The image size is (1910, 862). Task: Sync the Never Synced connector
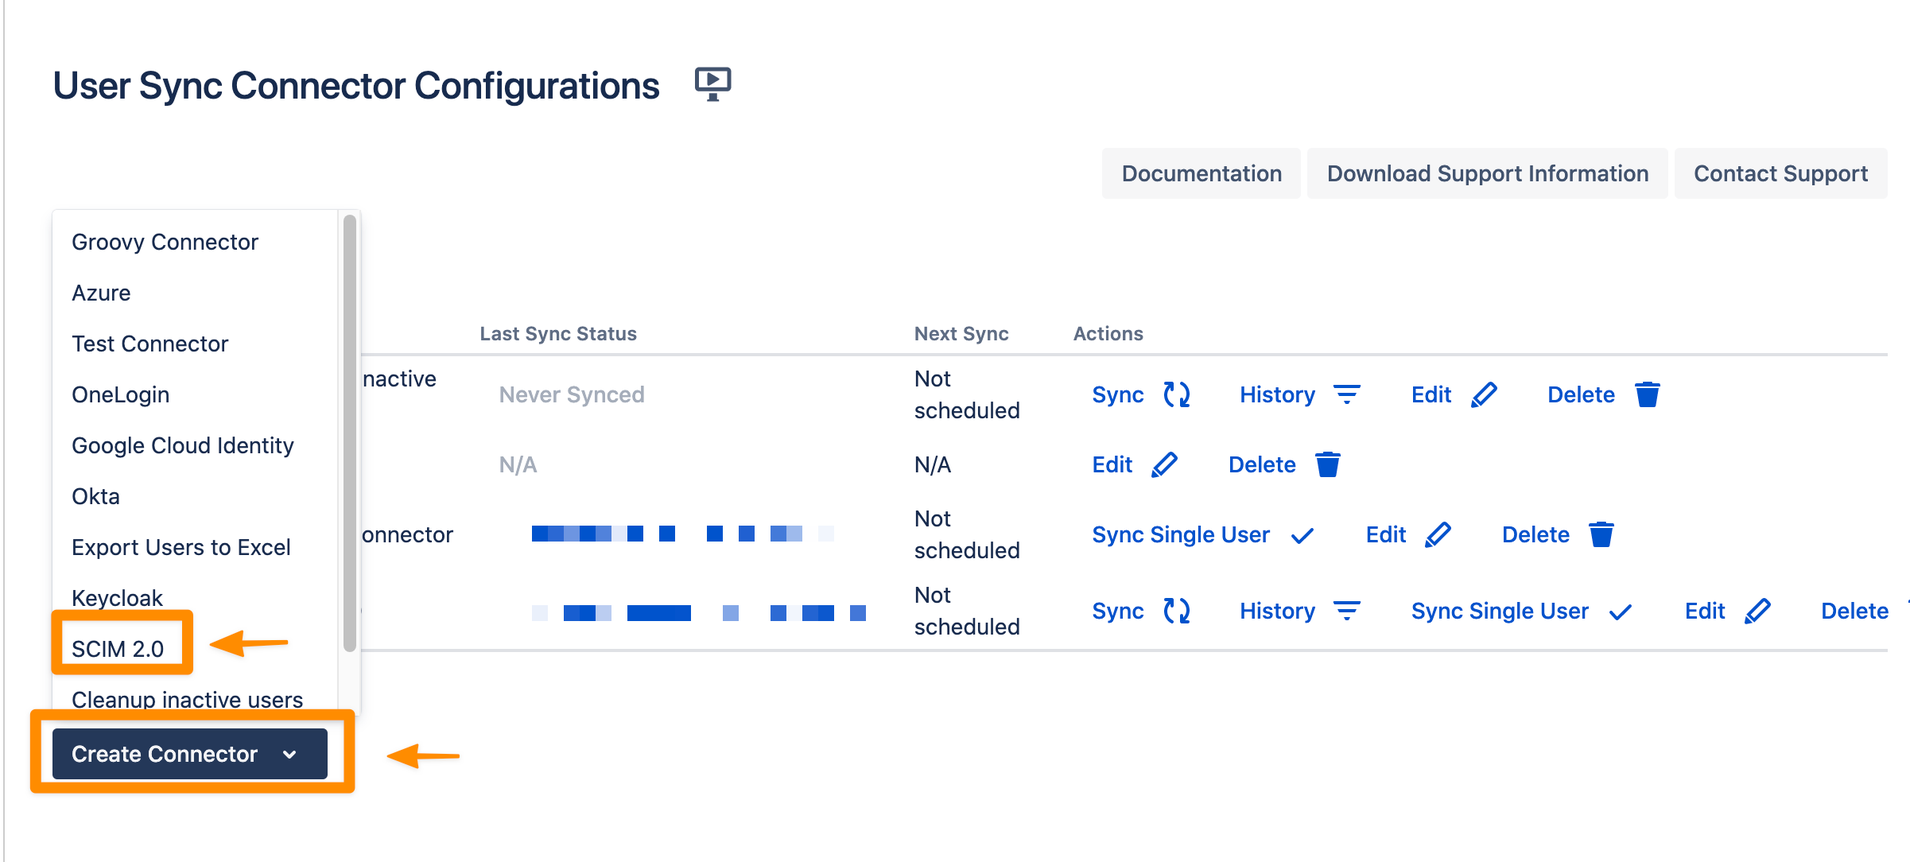[x=1118, y=395]
